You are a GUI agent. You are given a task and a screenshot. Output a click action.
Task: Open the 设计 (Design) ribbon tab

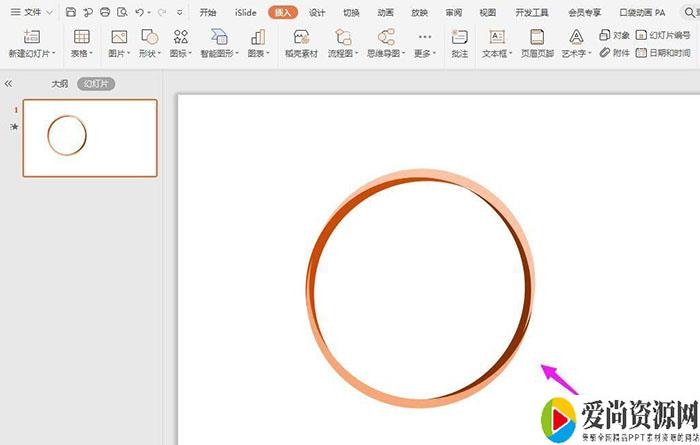[317, 12]
